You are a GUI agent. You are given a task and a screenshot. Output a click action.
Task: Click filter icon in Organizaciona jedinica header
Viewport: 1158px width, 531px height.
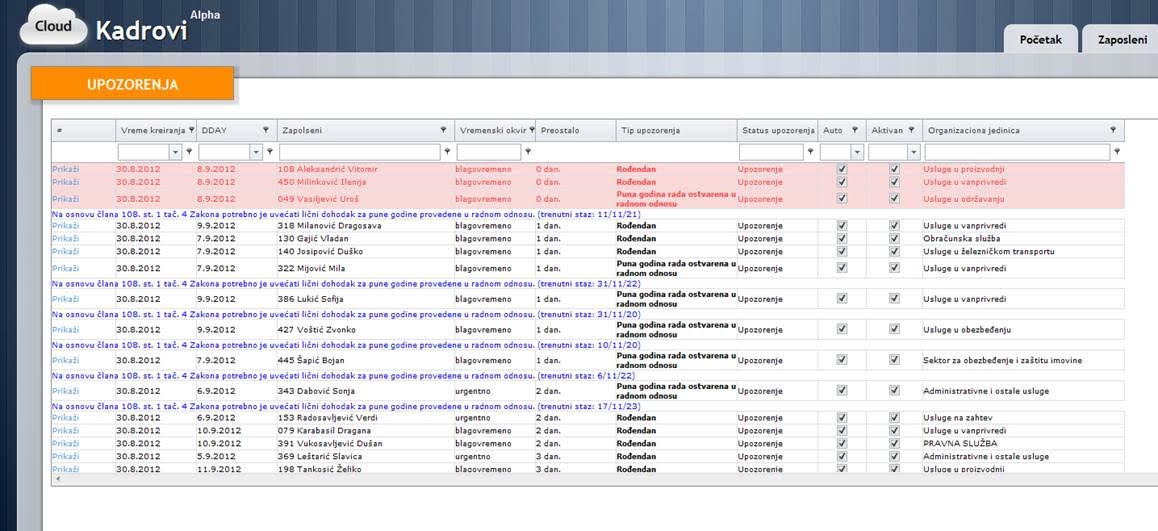coord(1113,130)
